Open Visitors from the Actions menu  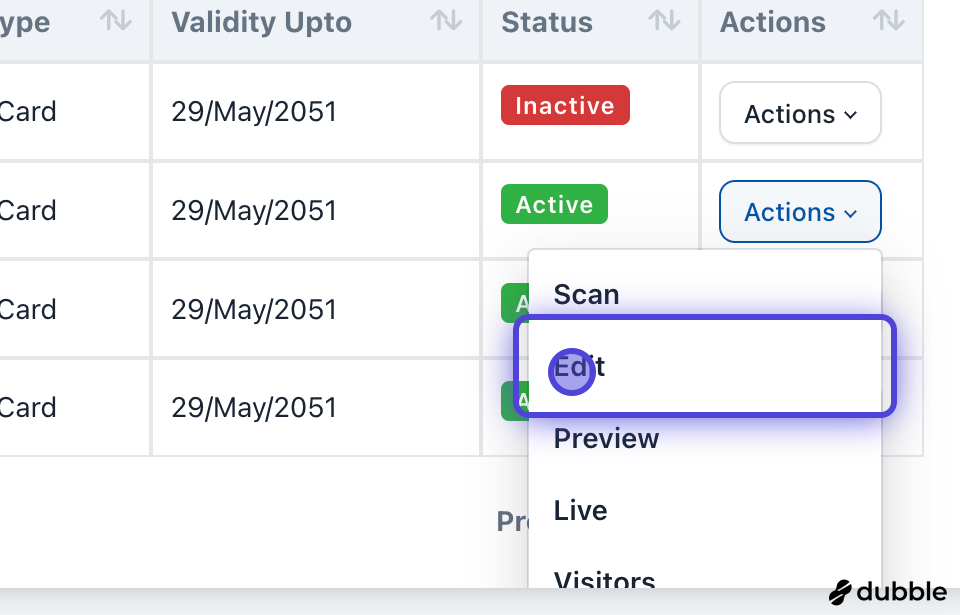click(x=605, y=578)
